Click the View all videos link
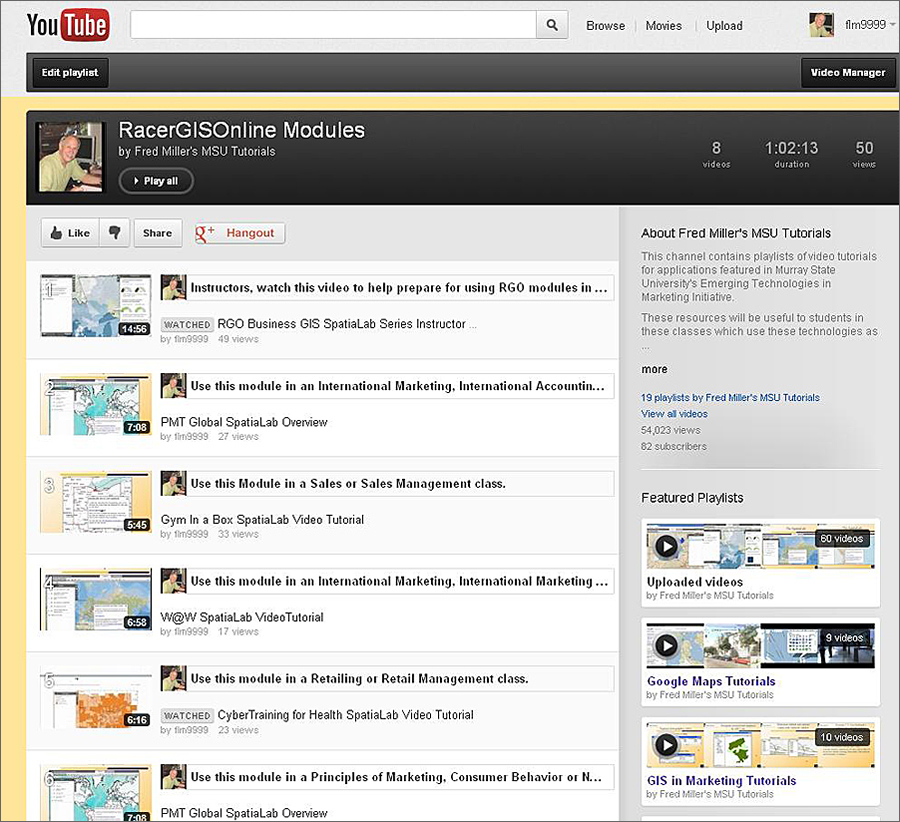 click(x=674, y=413)
